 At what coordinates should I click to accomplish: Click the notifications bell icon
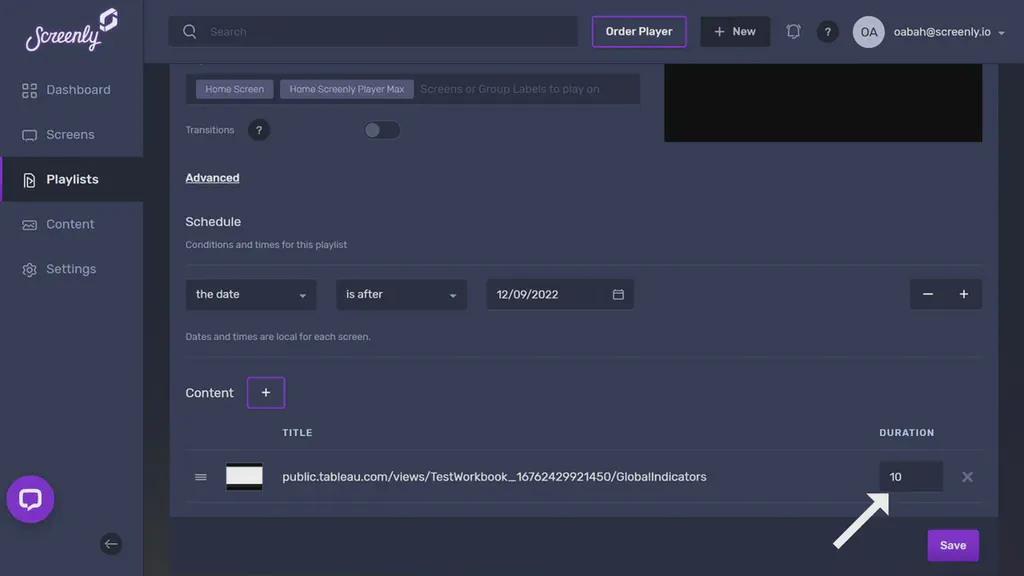coord(793,32)
